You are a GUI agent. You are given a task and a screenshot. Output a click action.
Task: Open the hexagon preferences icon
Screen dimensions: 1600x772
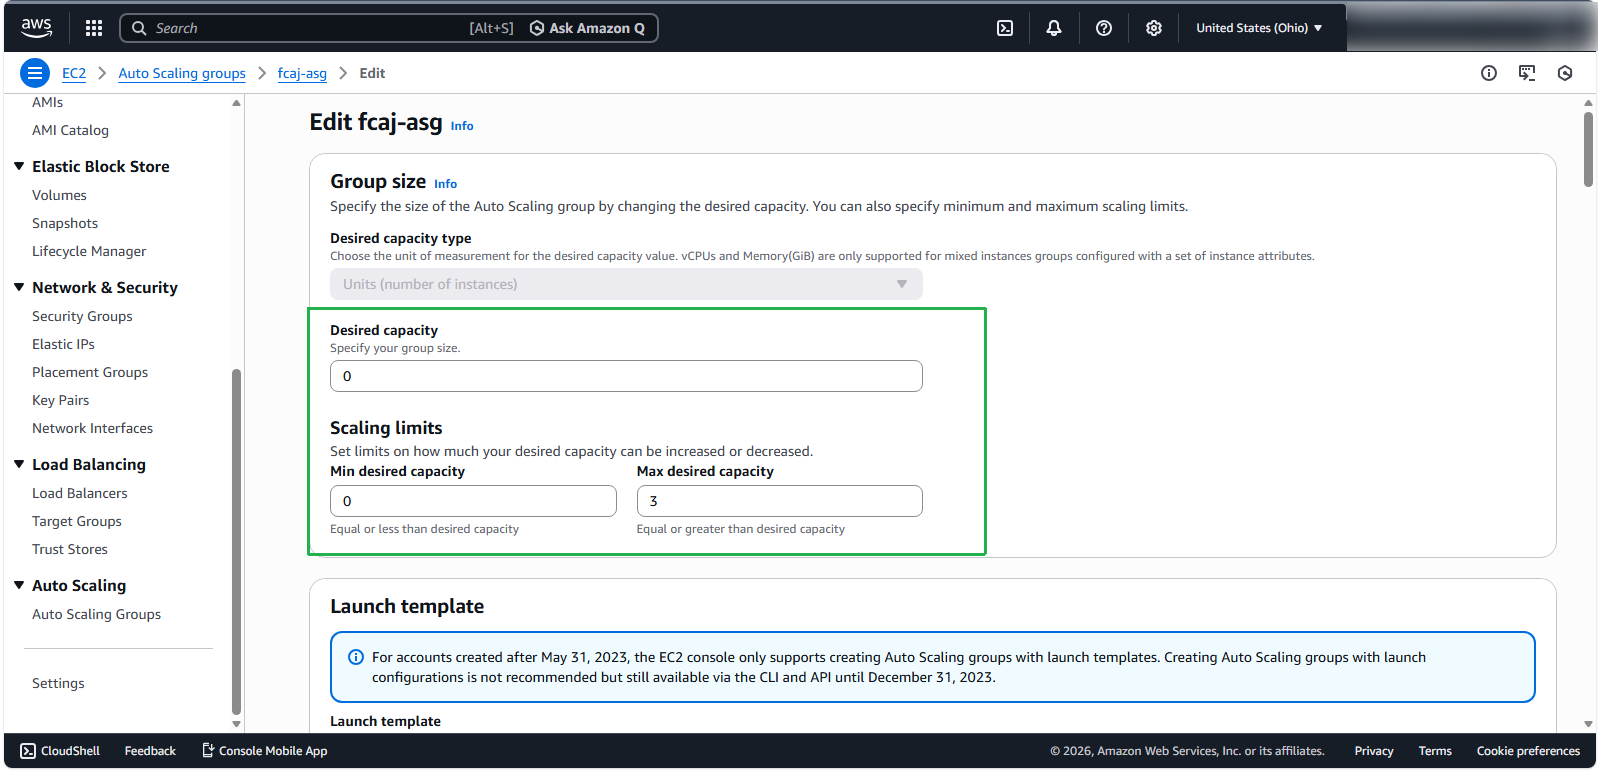pos(1565,73)
